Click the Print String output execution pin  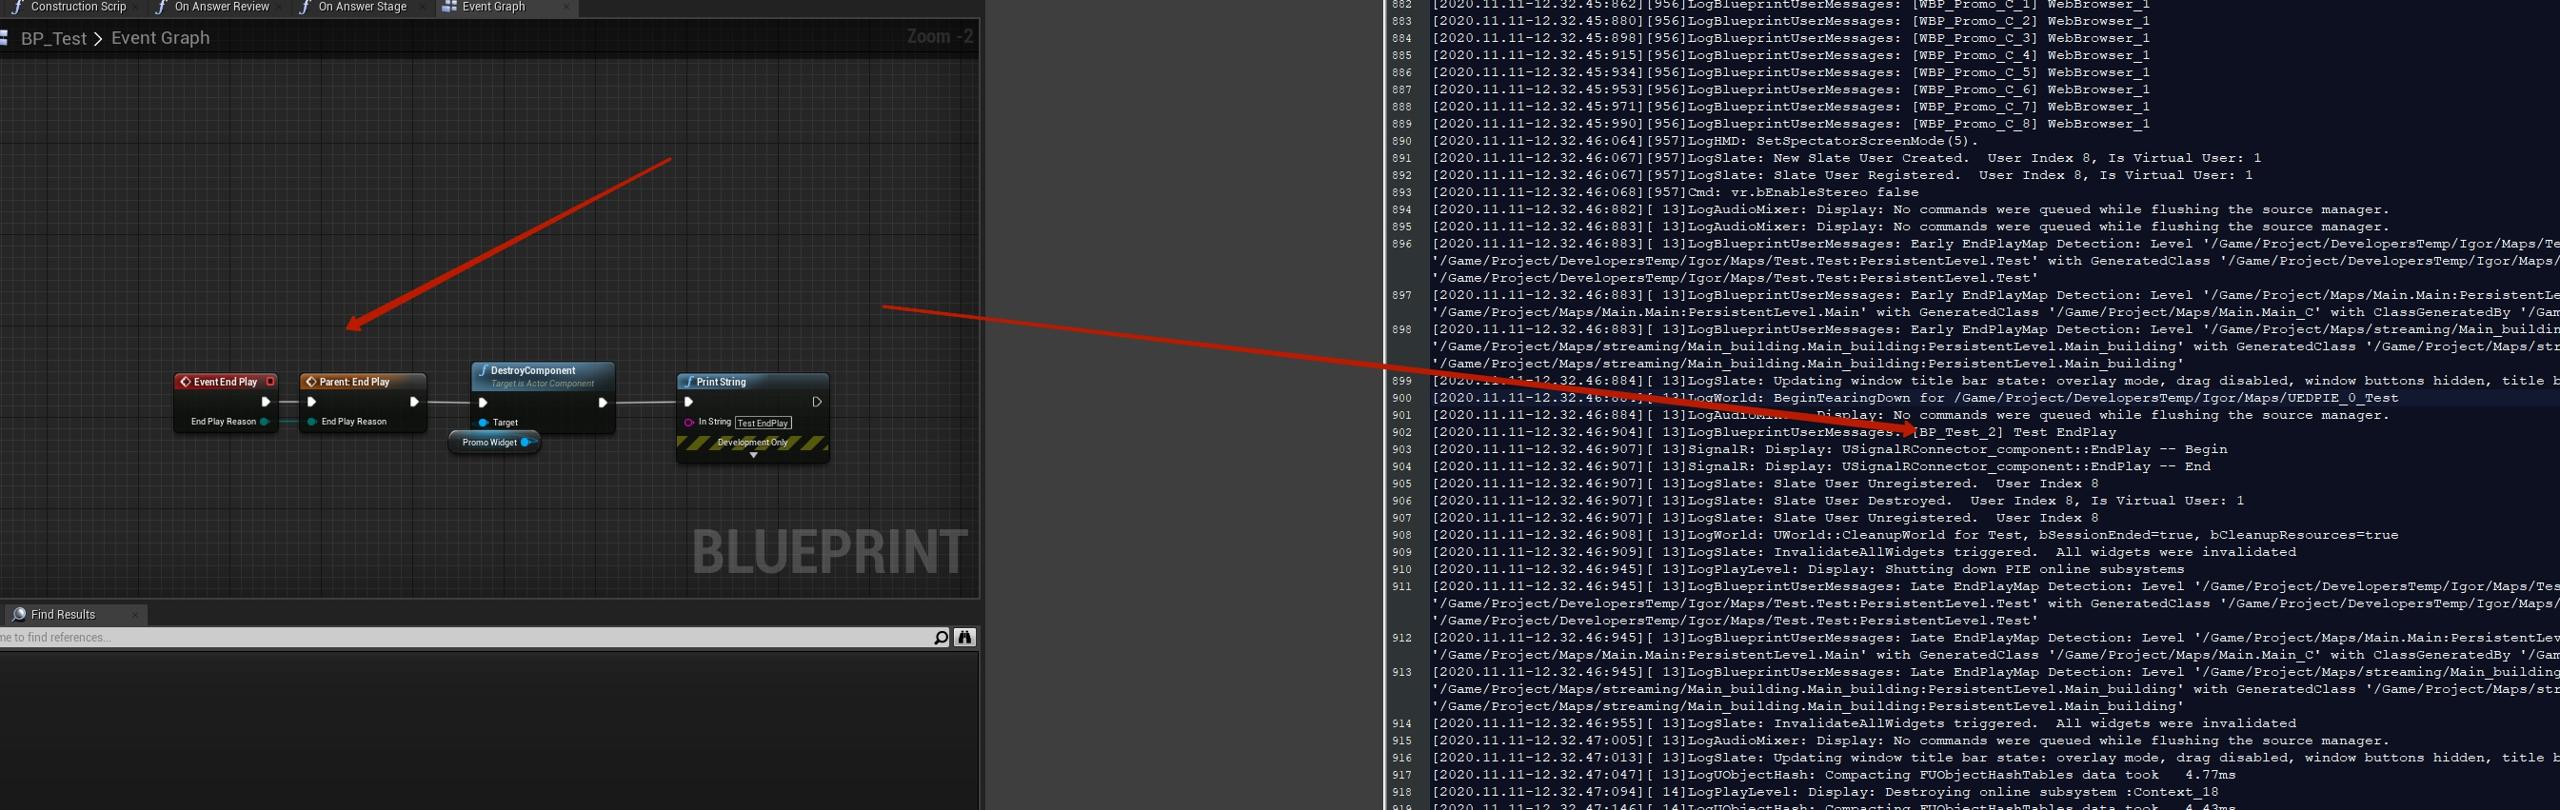tap(816, 402)
